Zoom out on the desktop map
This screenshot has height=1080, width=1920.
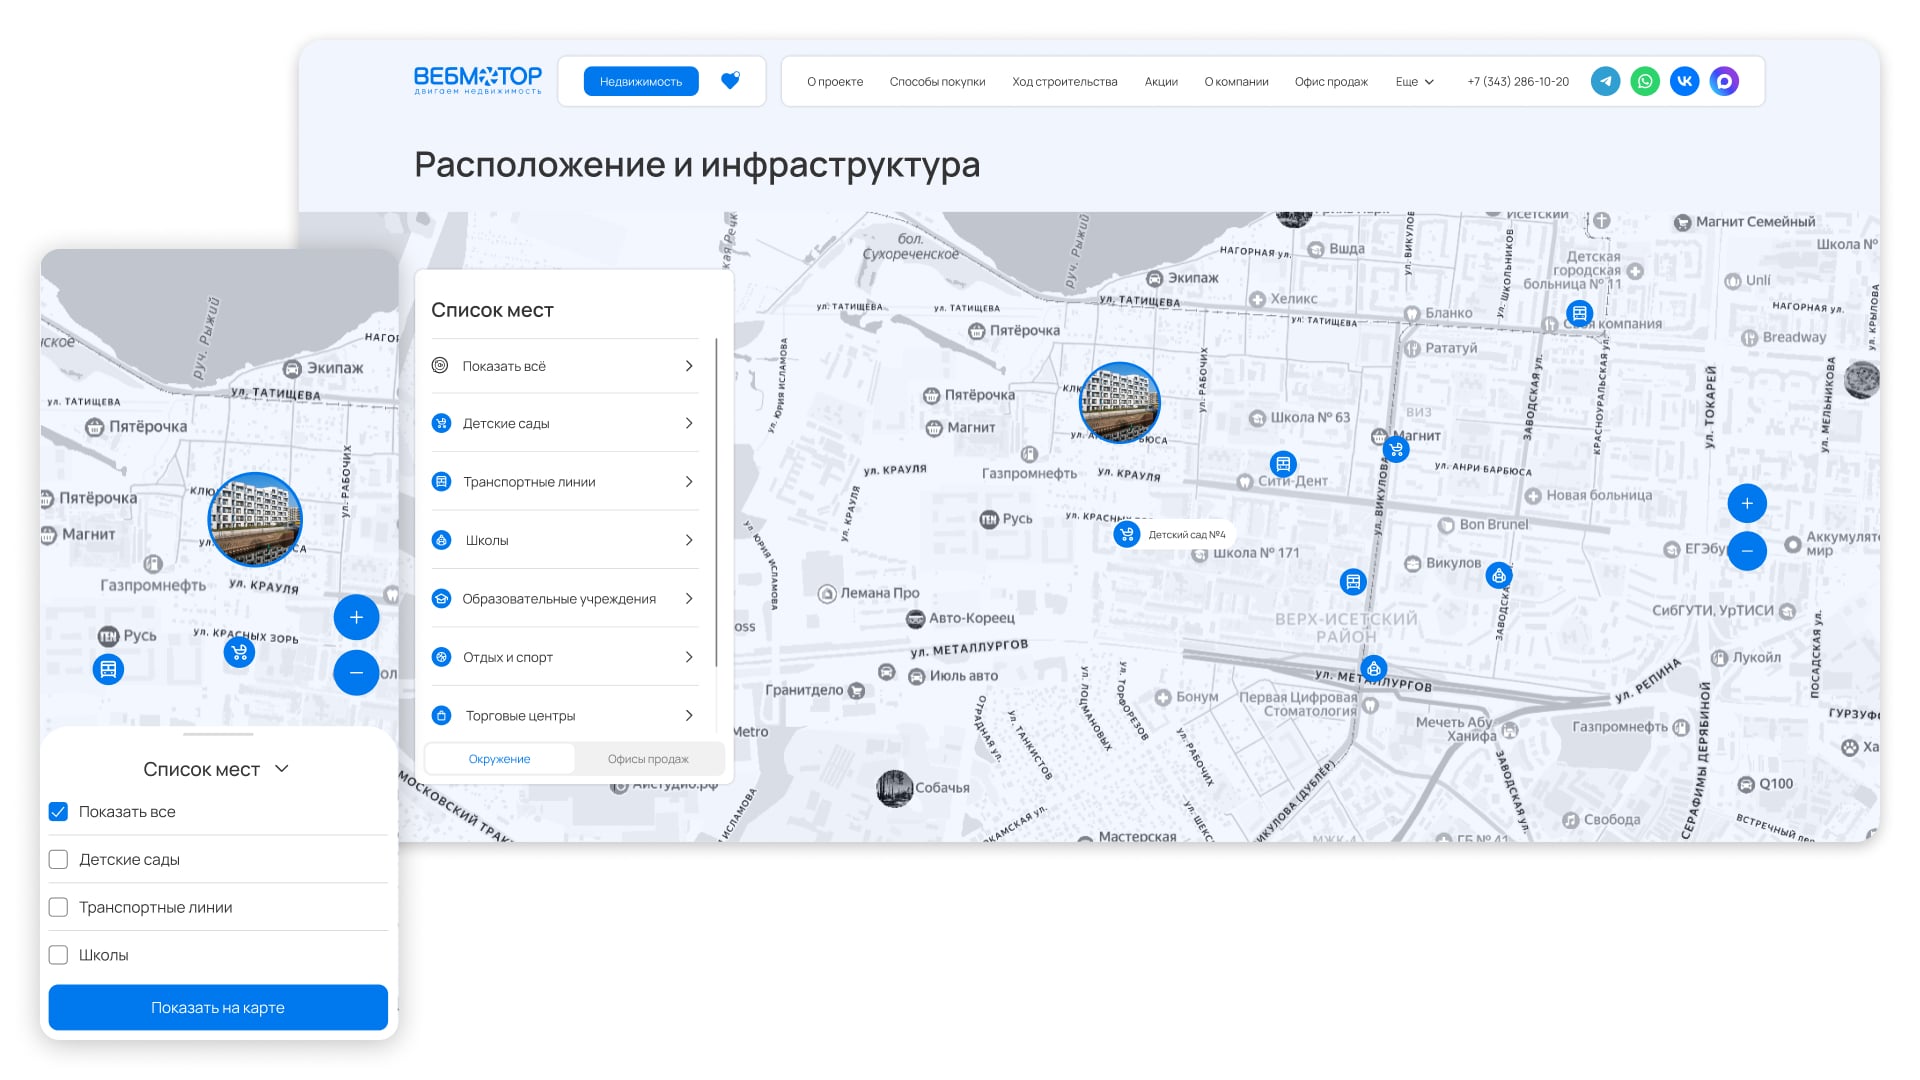point(1747,551)
